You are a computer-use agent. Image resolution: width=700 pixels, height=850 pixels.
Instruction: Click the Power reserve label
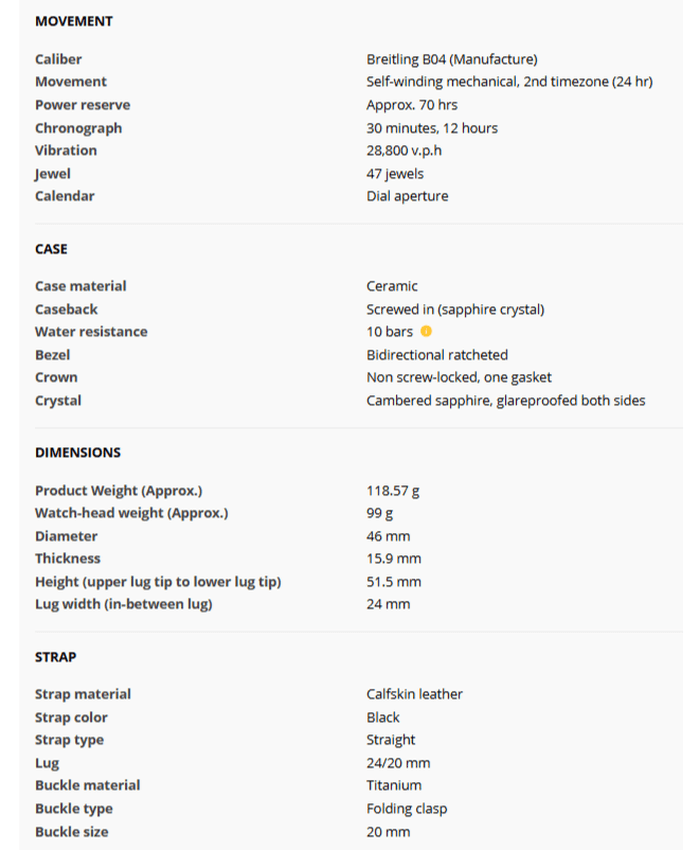(x=82, y=105)
